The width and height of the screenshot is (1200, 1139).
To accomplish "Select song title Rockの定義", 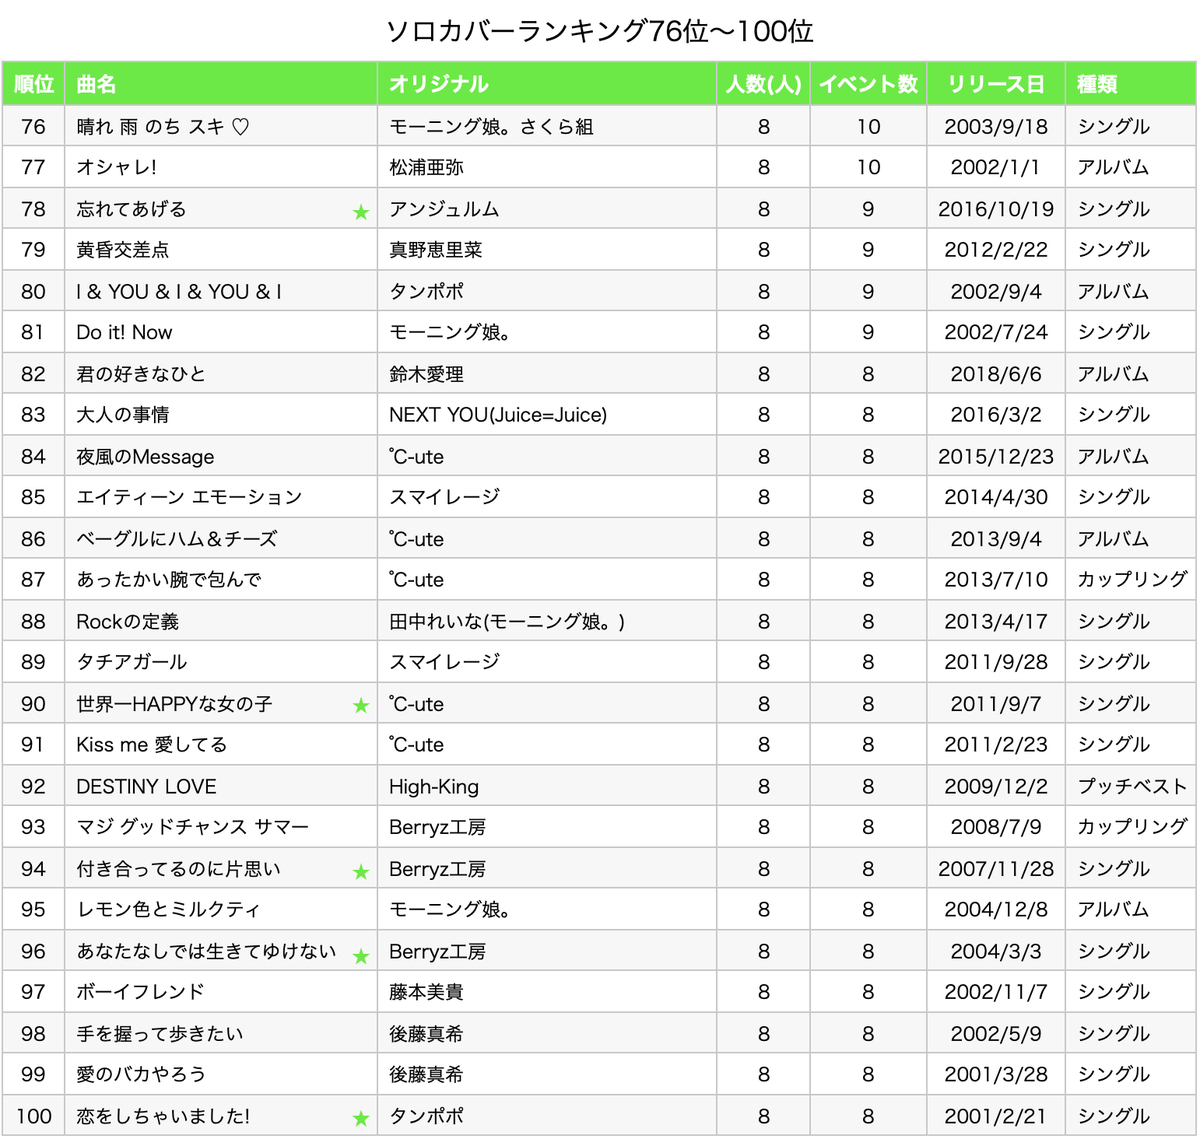I will (x=127, y=622).
